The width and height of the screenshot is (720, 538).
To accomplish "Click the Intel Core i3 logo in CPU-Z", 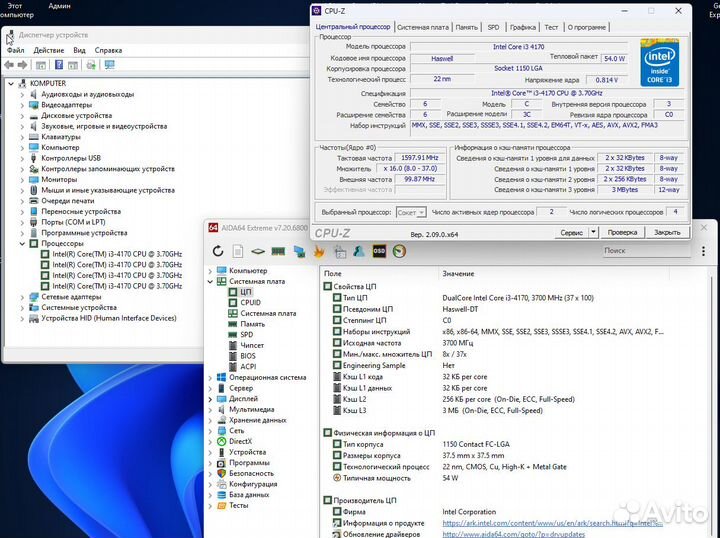I will click(659, 62).
